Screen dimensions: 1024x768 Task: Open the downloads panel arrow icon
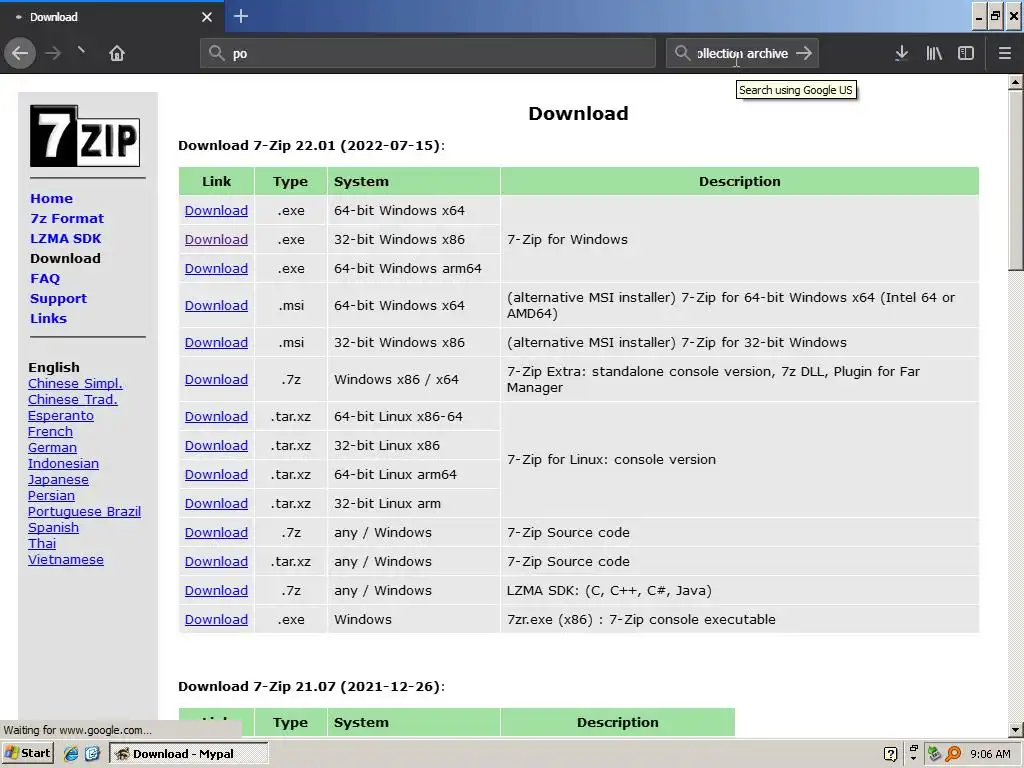coord(901,53)
